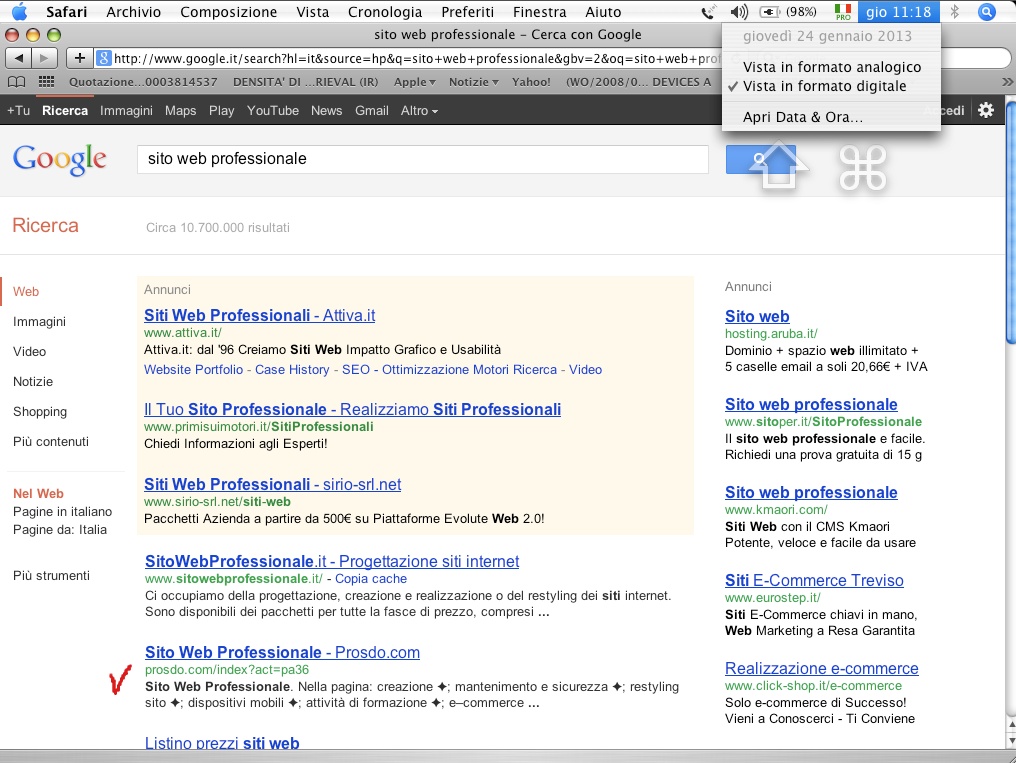Expand the Altro dropdown in Google bar
This screenshot has width=1016, height=763.
[419, 111]
